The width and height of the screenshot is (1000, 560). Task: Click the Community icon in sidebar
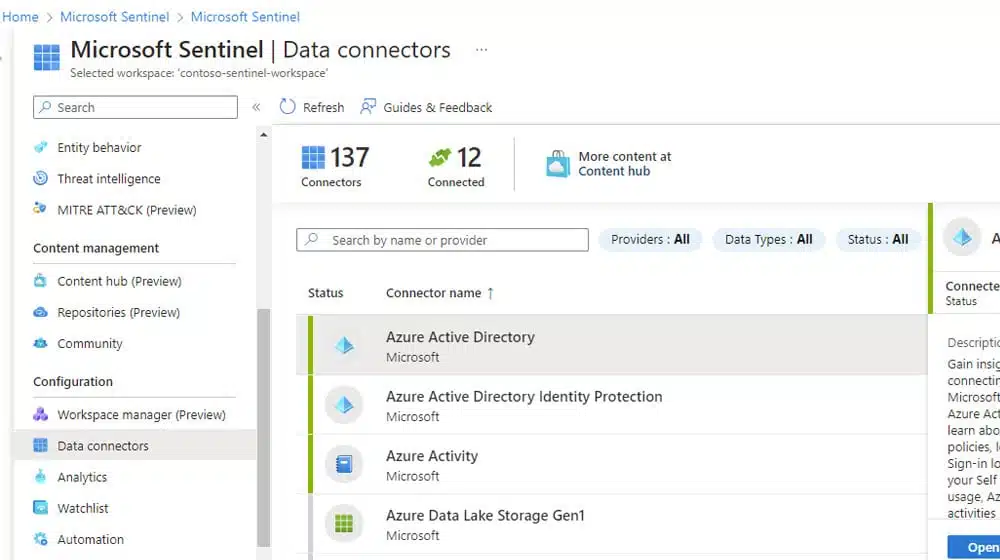(40, 343)
